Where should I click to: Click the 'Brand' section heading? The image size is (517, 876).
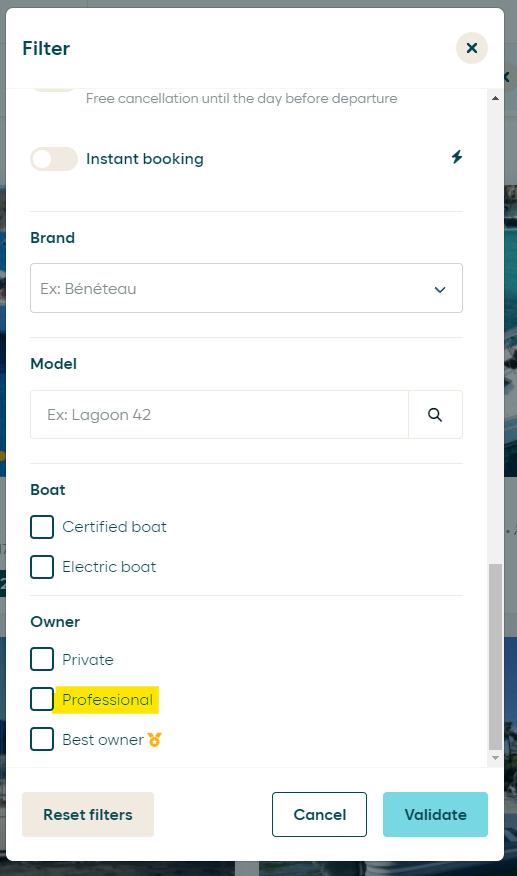53,238
